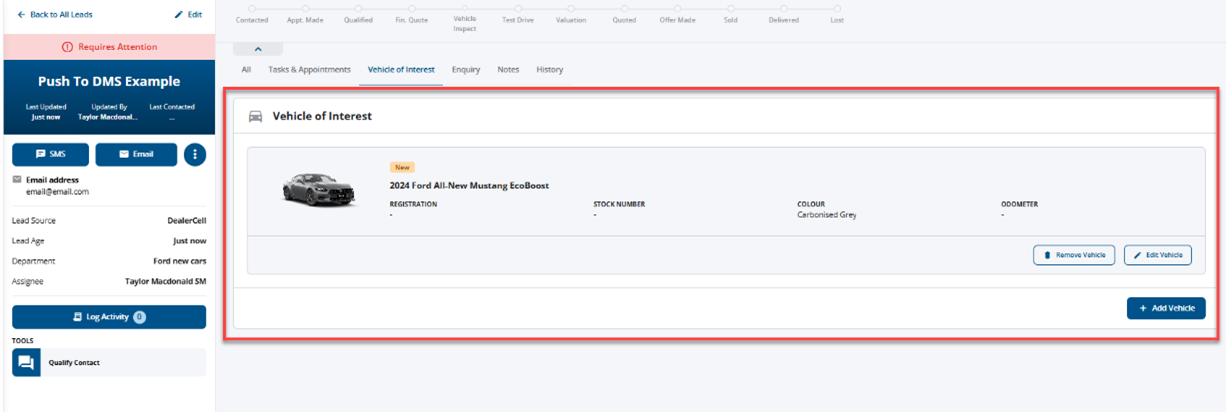Switch to the All tab
This screenshot has height=412, width=1226.
point(246,70)
